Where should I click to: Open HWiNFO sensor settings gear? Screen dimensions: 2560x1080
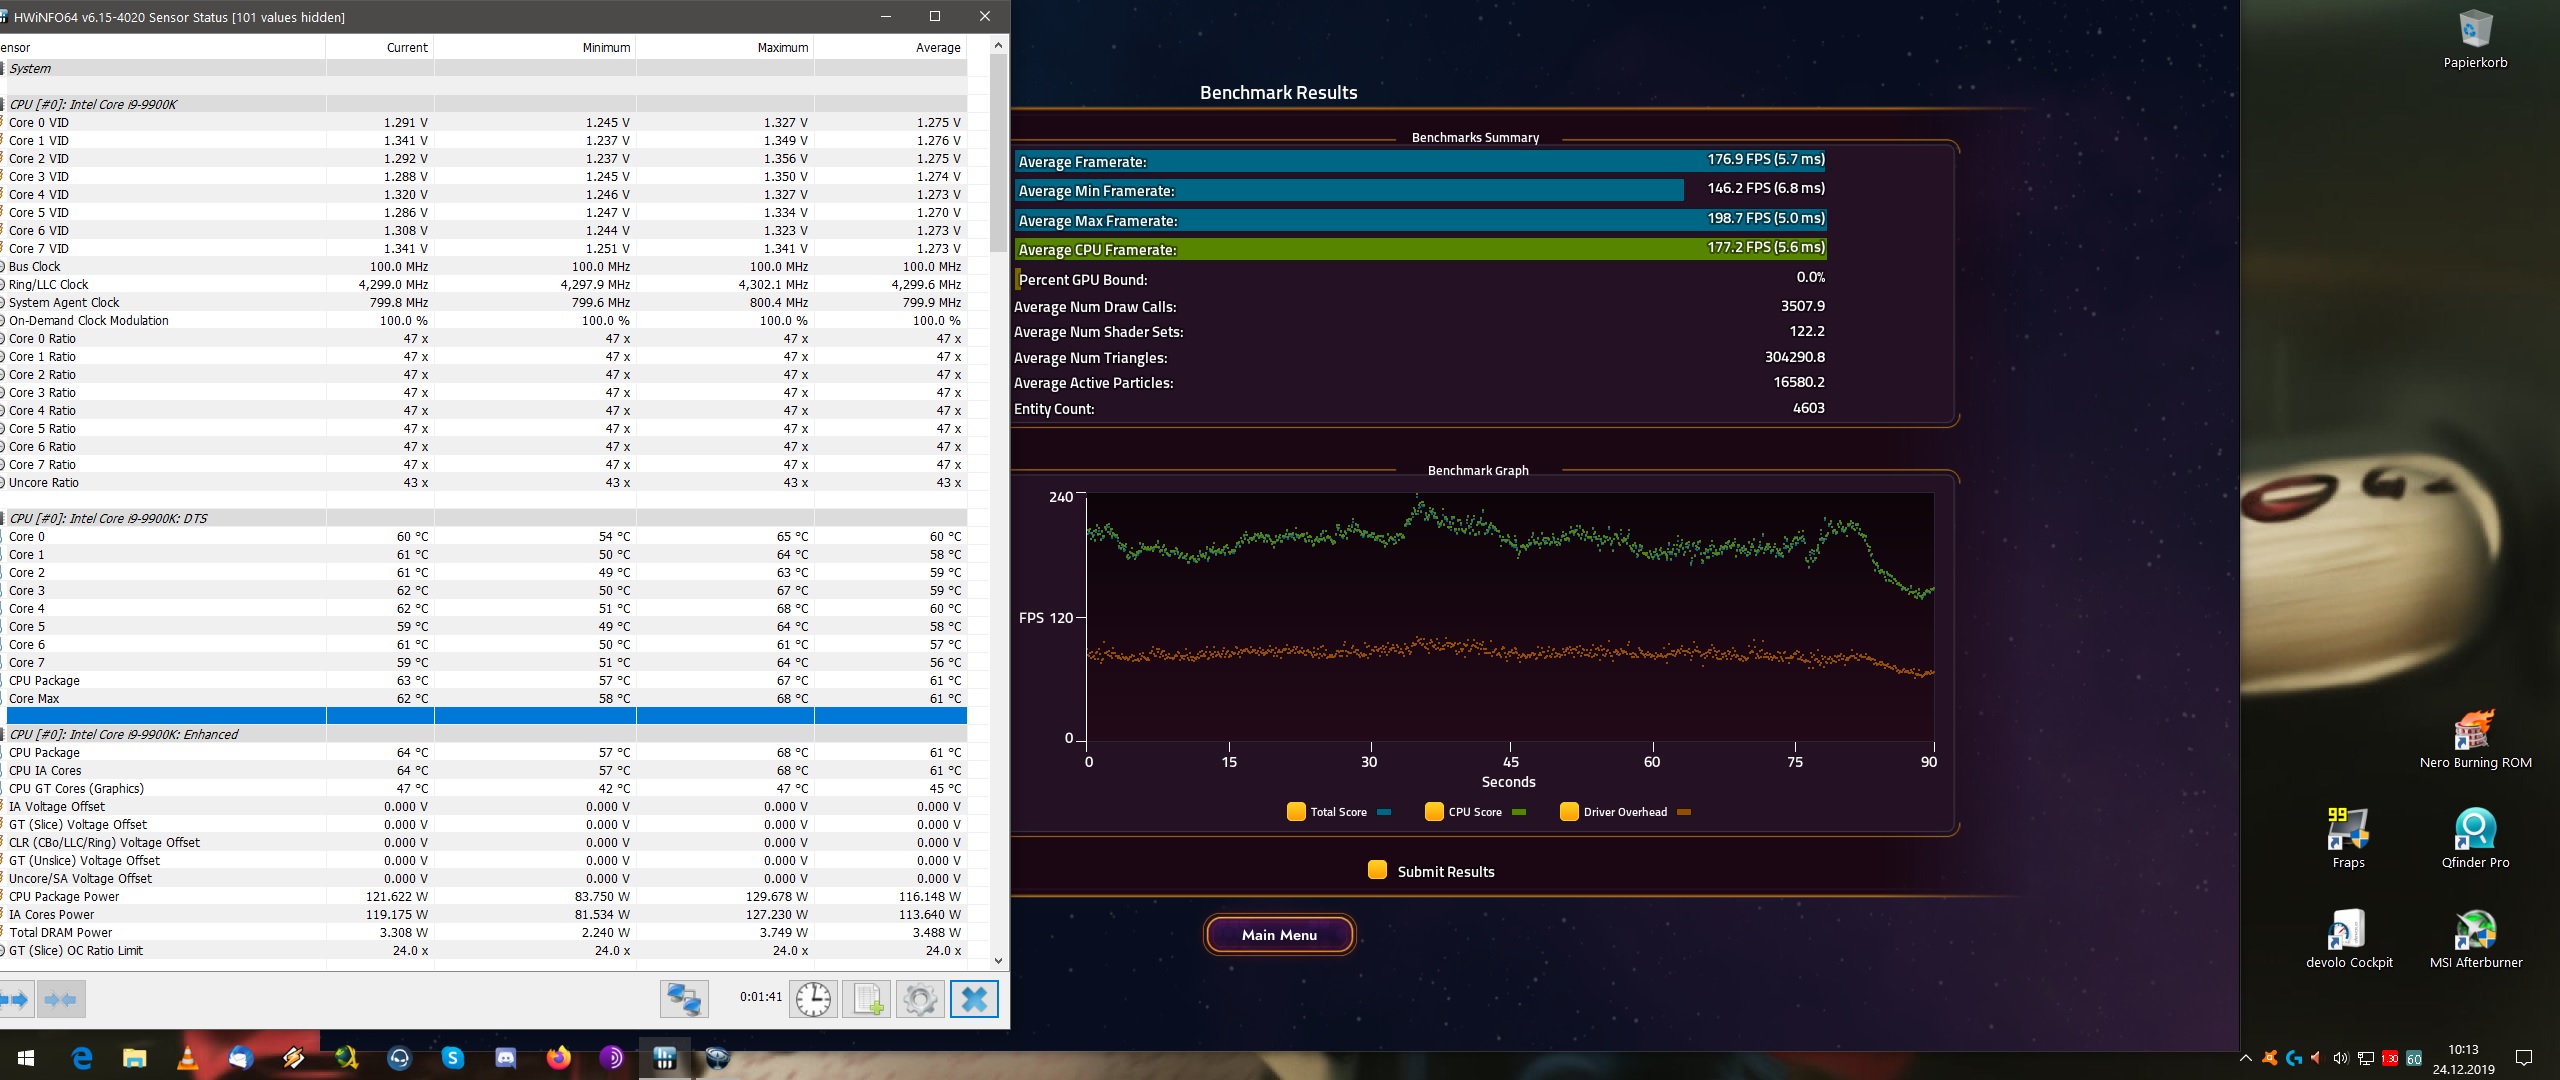pos(920,998)
